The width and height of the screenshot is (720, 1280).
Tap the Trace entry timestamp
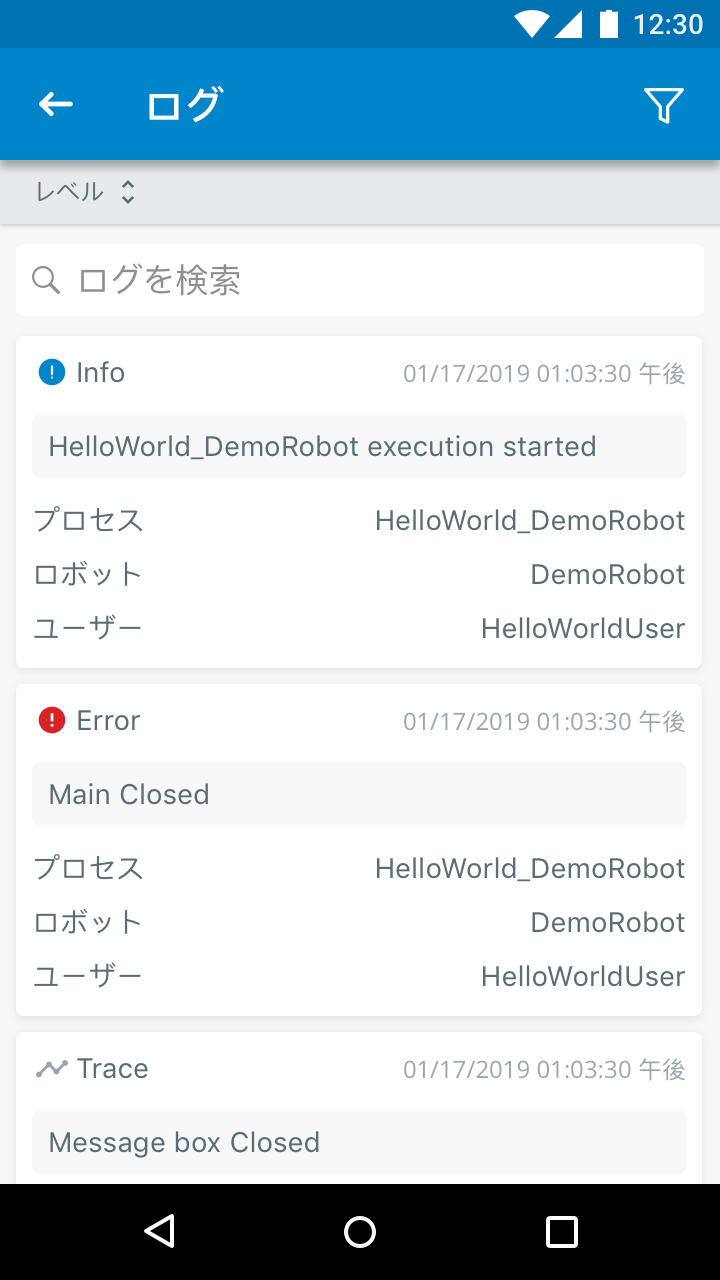(544, 1069)
